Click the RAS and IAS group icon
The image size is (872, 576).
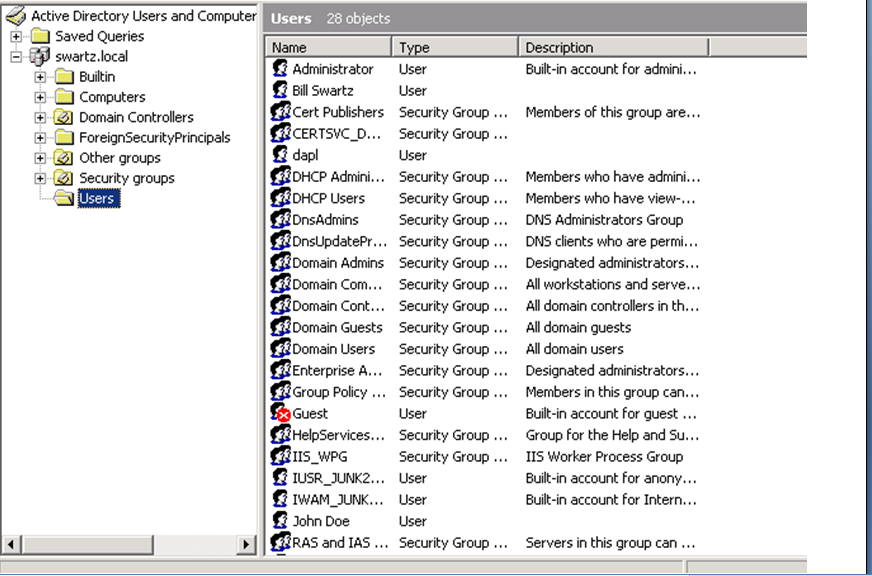280,542
